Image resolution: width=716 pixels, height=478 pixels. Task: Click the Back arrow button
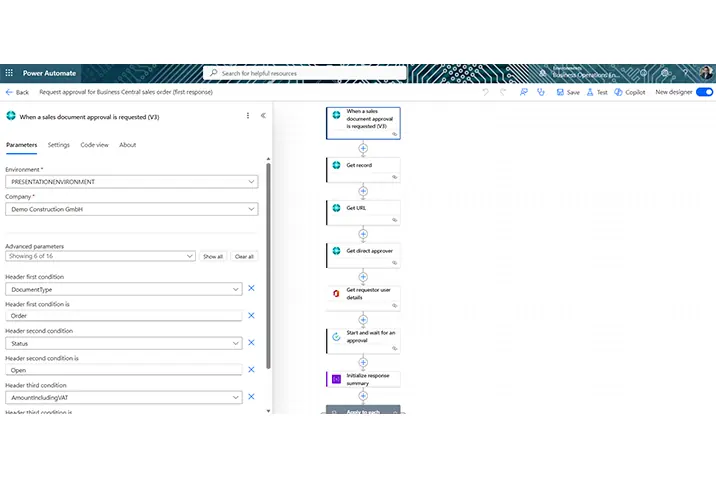tap(17, 92)
